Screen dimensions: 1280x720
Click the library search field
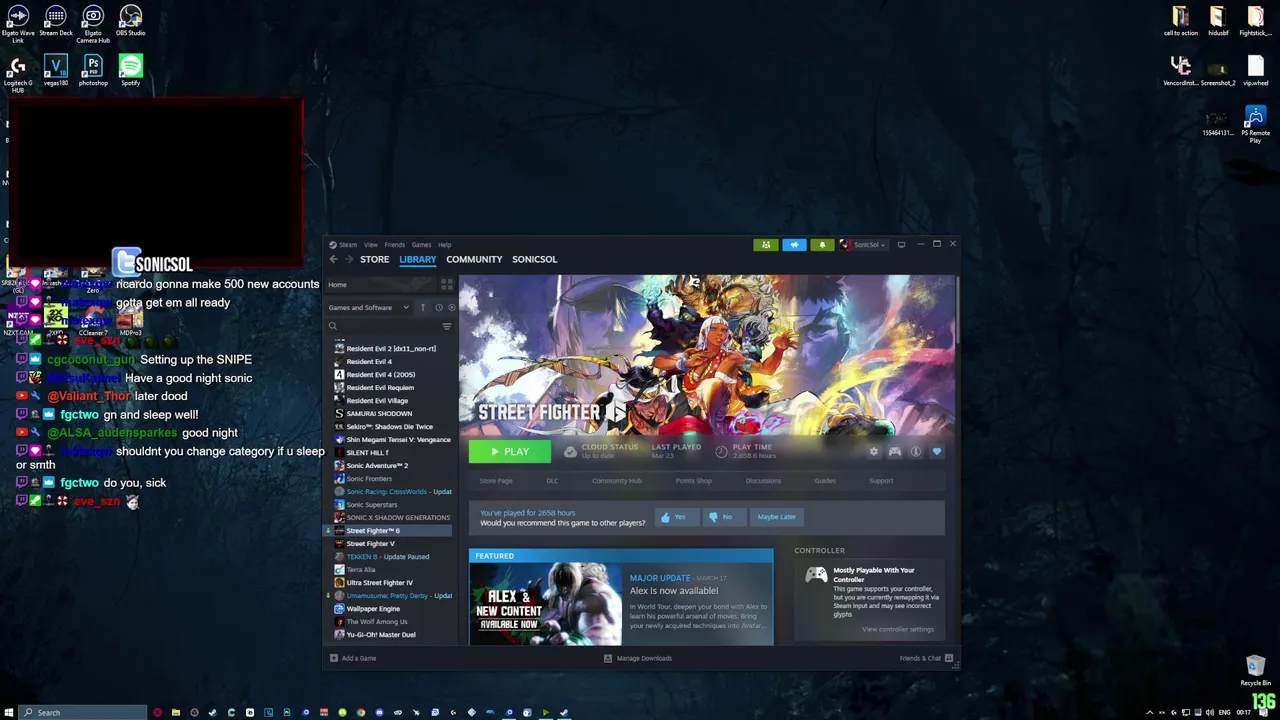(x=386, y=326)
